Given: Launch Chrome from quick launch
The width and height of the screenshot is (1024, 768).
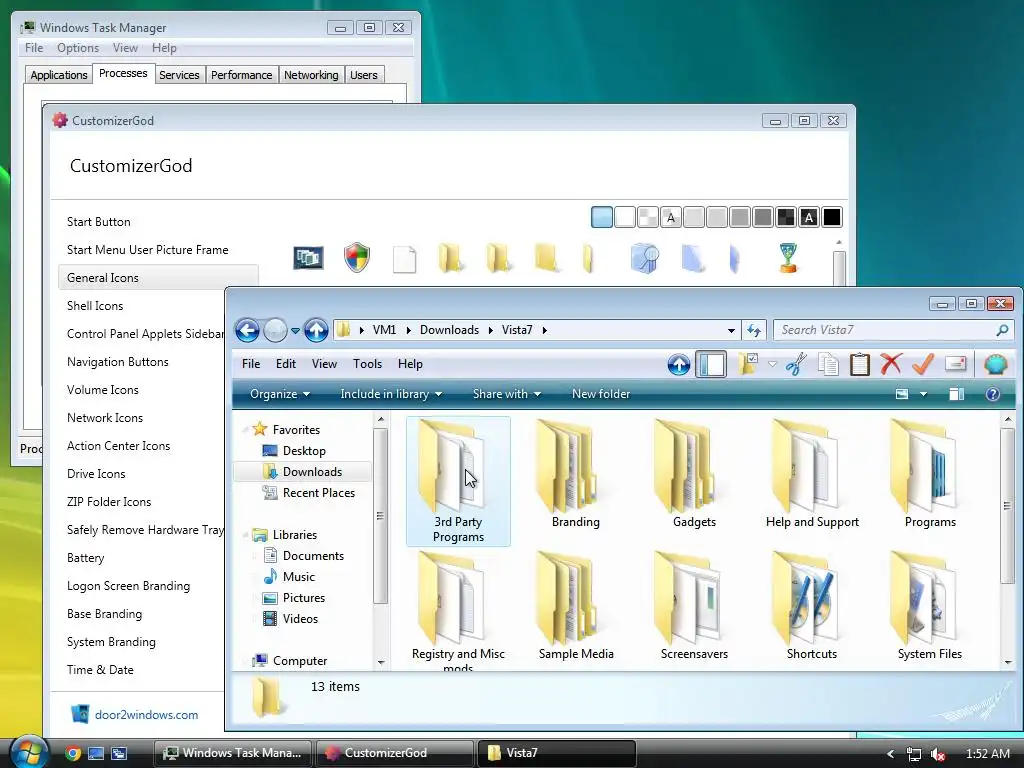Looking at the screenshot, I should (73, 754).
